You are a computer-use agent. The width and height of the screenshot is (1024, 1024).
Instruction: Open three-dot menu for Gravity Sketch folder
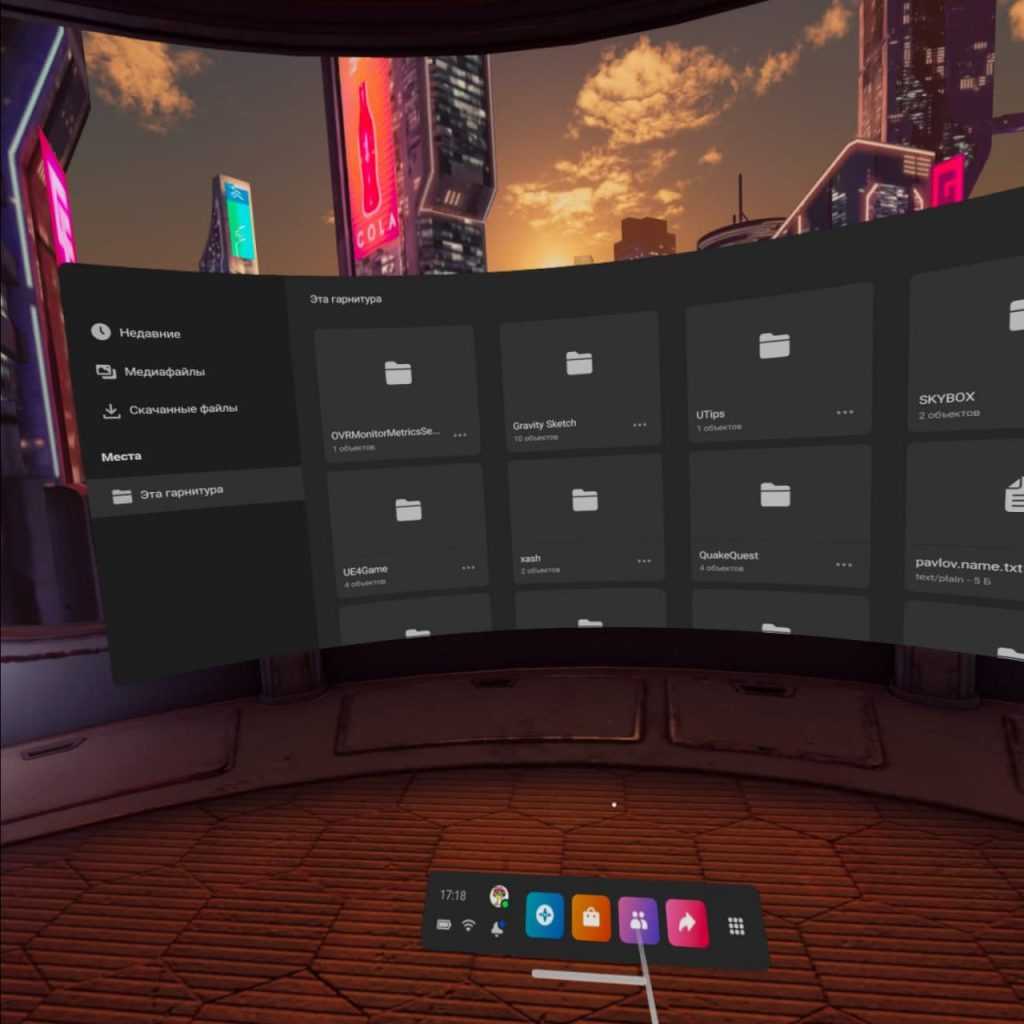(640, 425)
